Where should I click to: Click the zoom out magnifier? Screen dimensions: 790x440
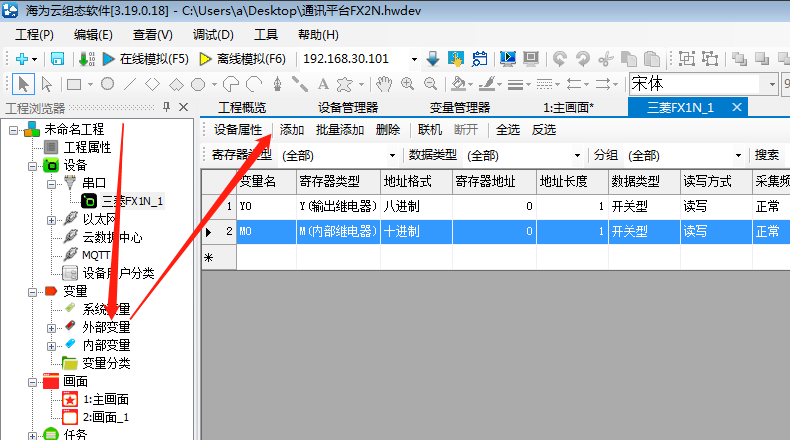[x=430, y=84]
